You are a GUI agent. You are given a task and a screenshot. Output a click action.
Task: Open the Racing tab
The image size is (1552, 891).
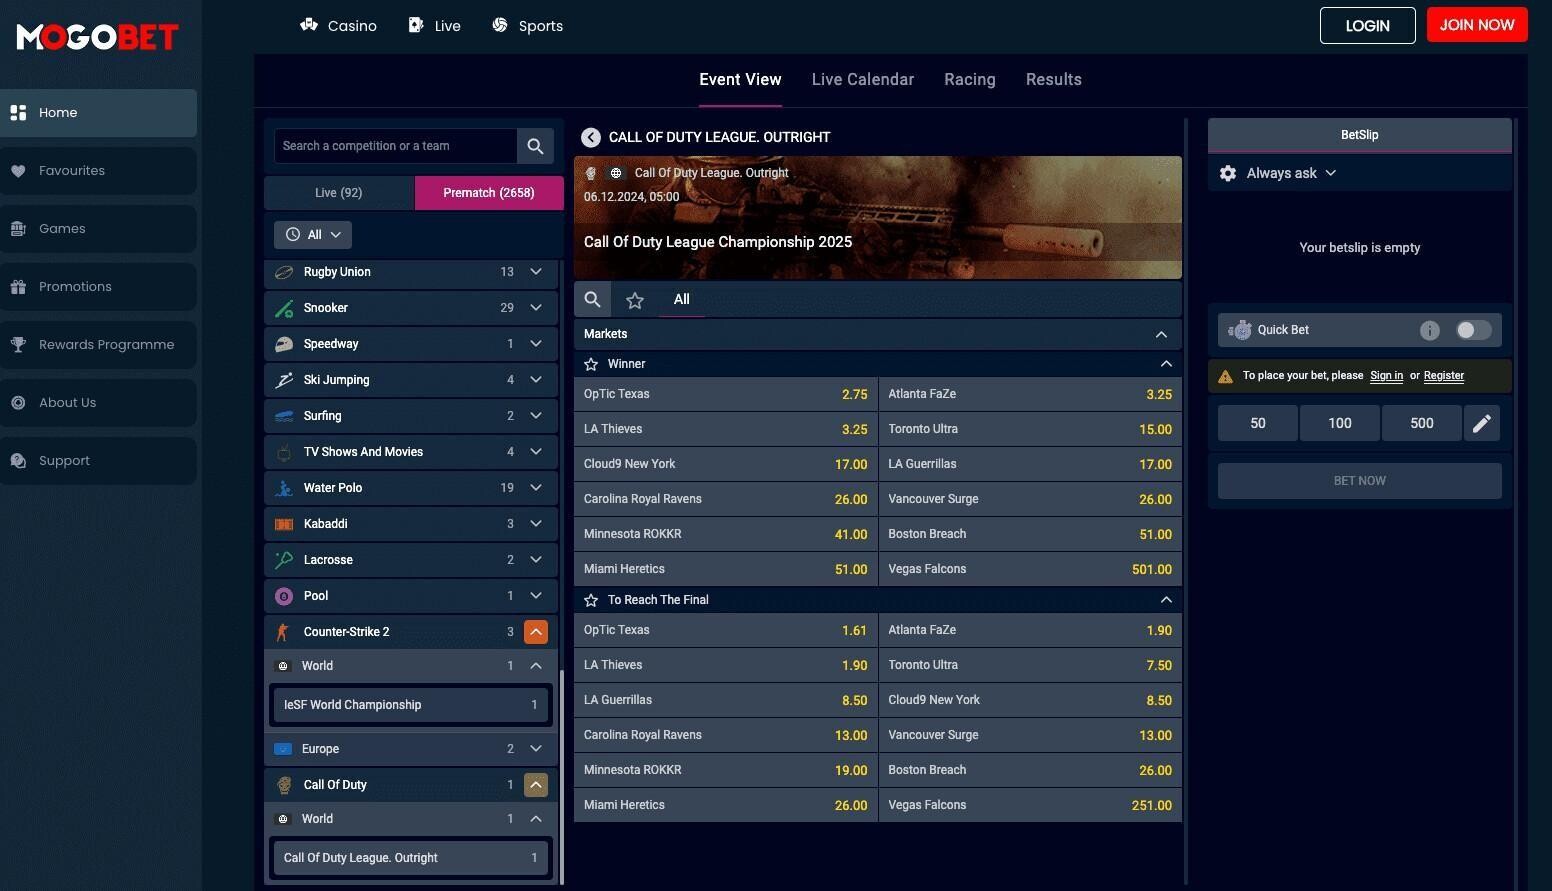coord(970,80)
